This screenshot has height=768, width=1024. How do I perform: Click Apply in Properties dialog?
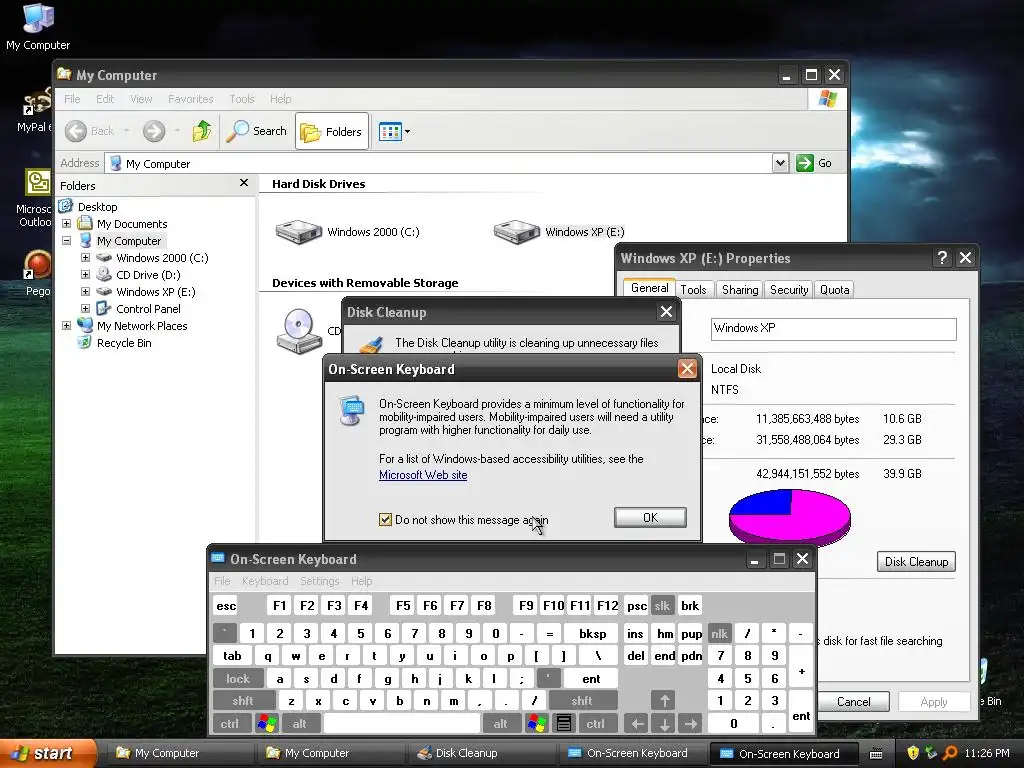point(934,701)
